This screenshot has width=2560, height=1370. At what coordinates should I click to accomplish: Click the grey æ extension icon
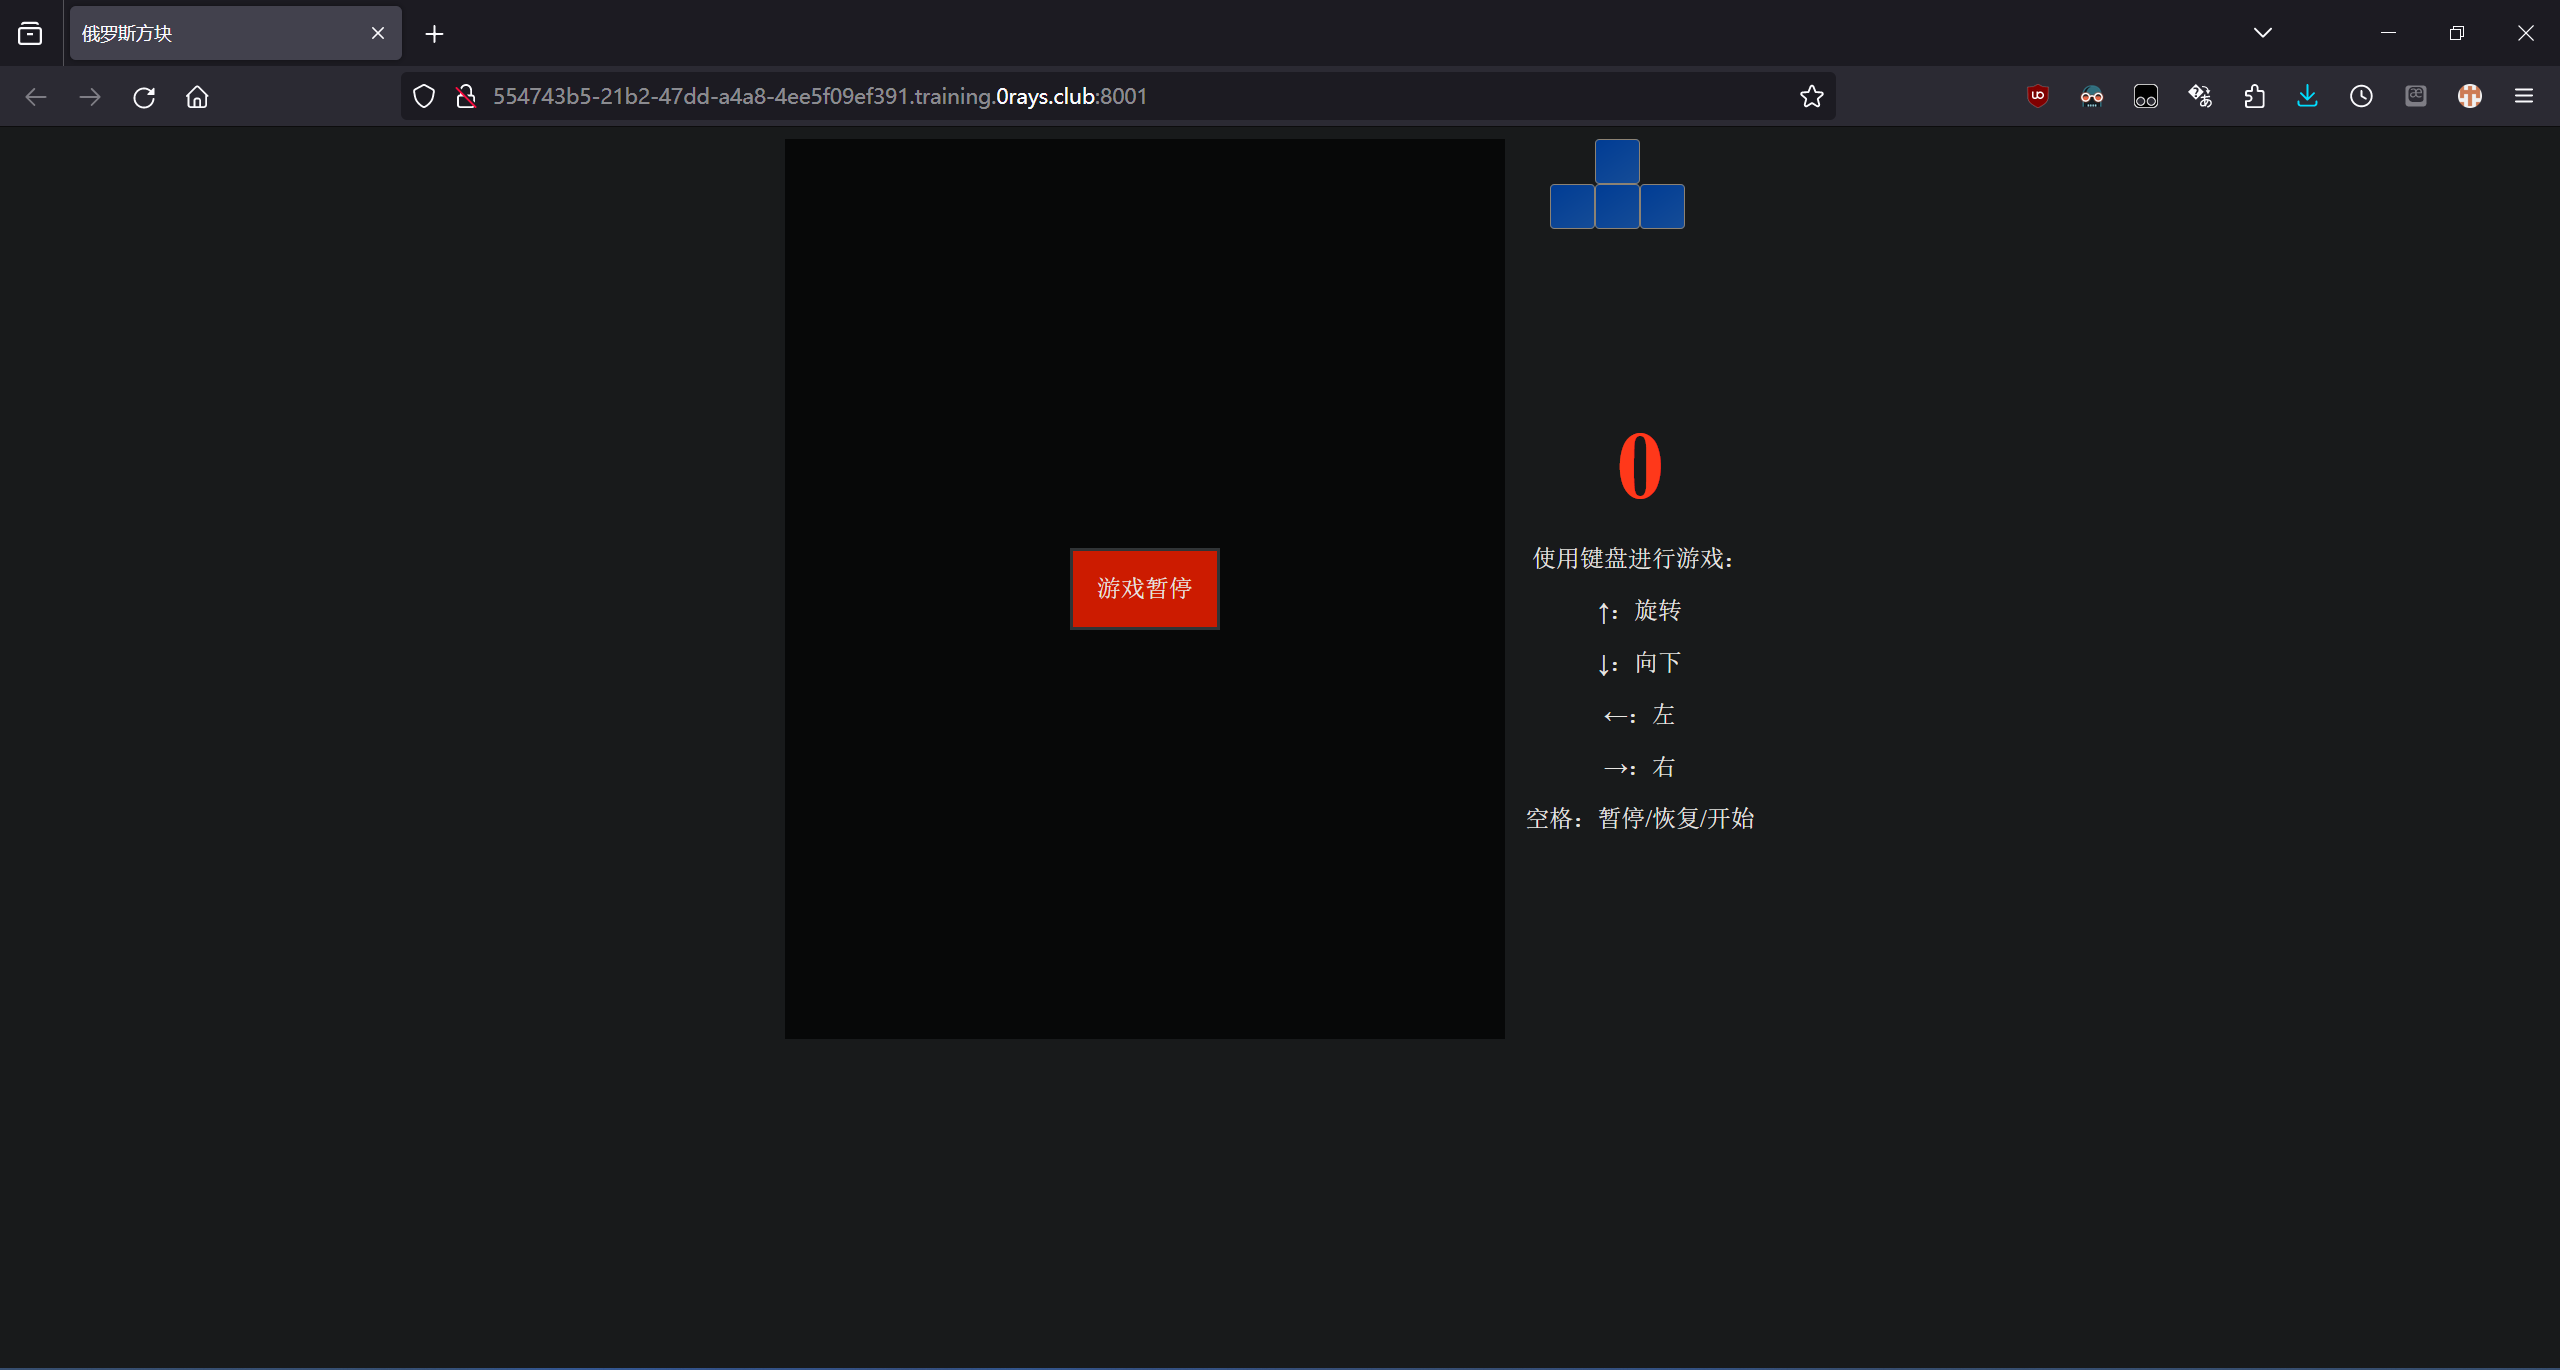coord(2416,96)
